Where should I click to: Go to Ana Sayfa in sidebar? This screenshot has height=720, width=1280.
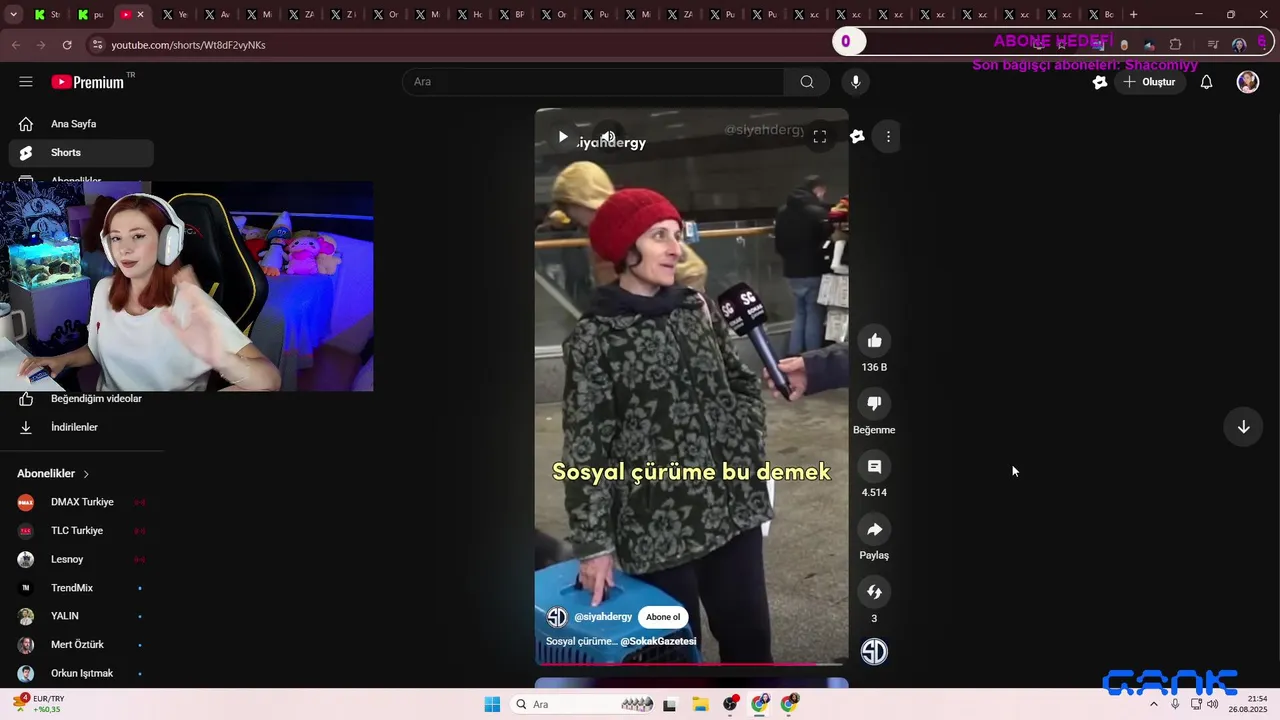point(81,124)
